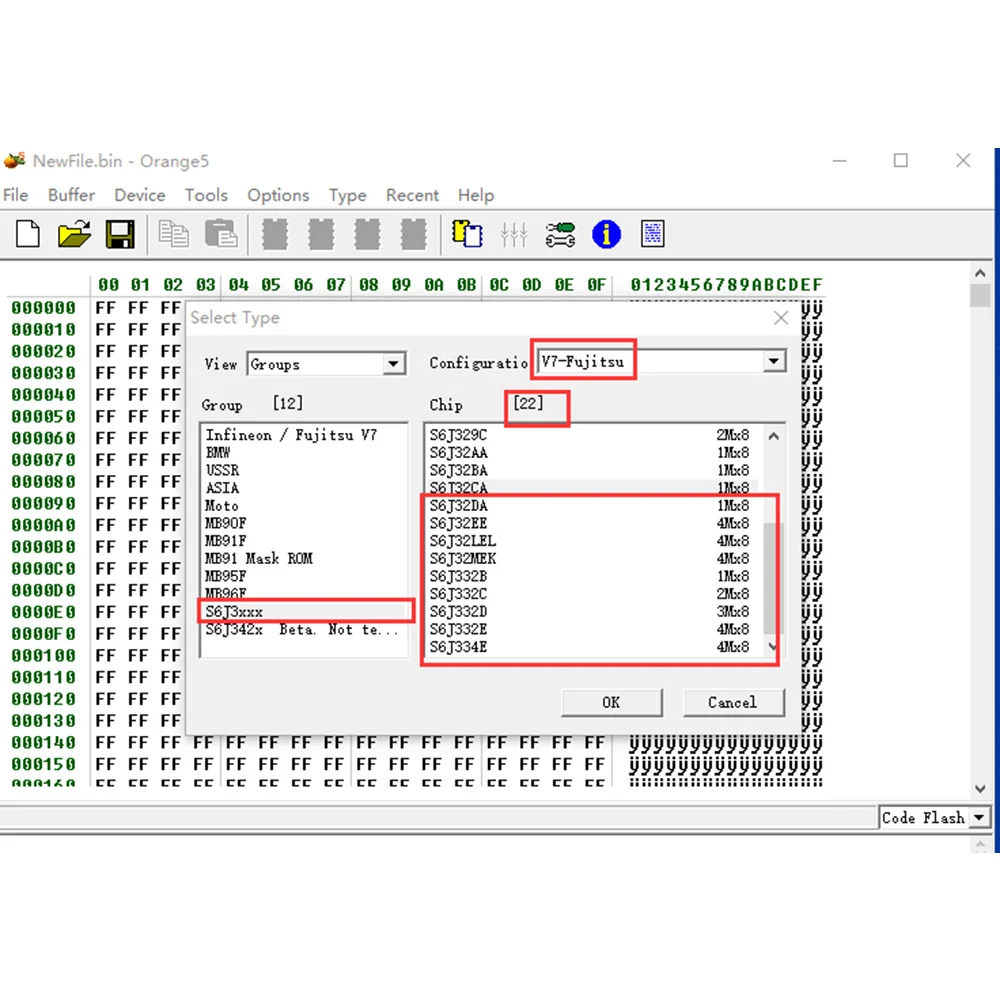Click the yellow chip select type icon

point(467,235)
